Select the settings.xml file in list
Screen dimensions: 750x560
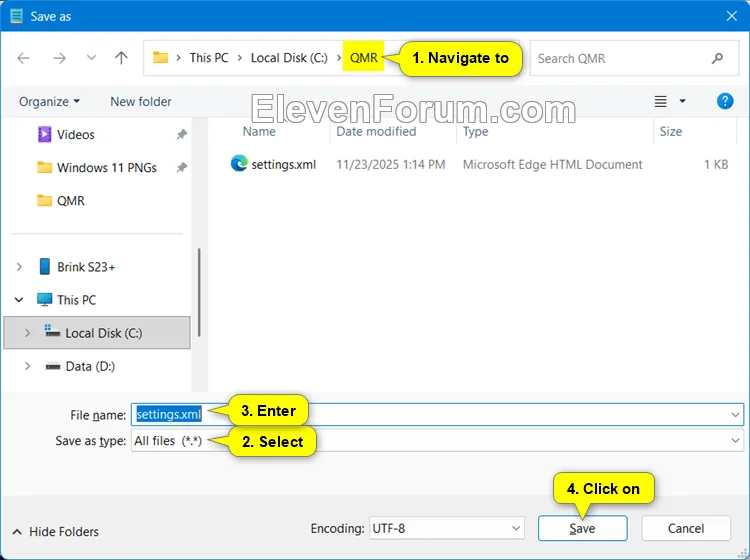284,165
